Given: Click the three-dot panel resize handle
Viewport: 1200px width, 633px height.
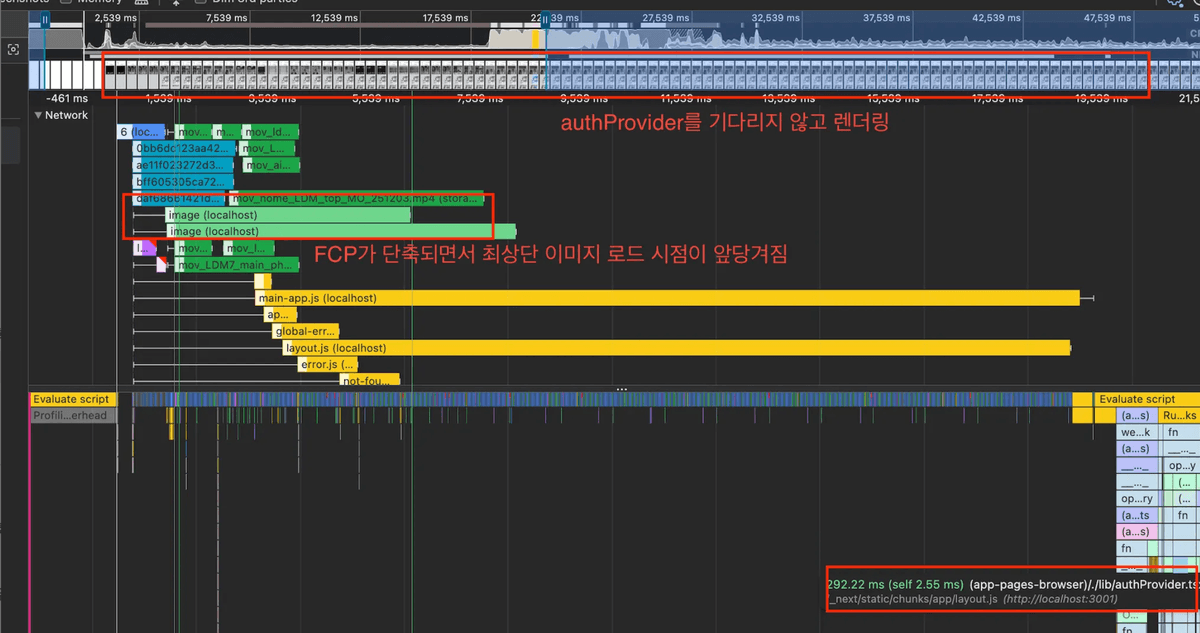Looking at the screenshot, I should [x=621, y=389].
